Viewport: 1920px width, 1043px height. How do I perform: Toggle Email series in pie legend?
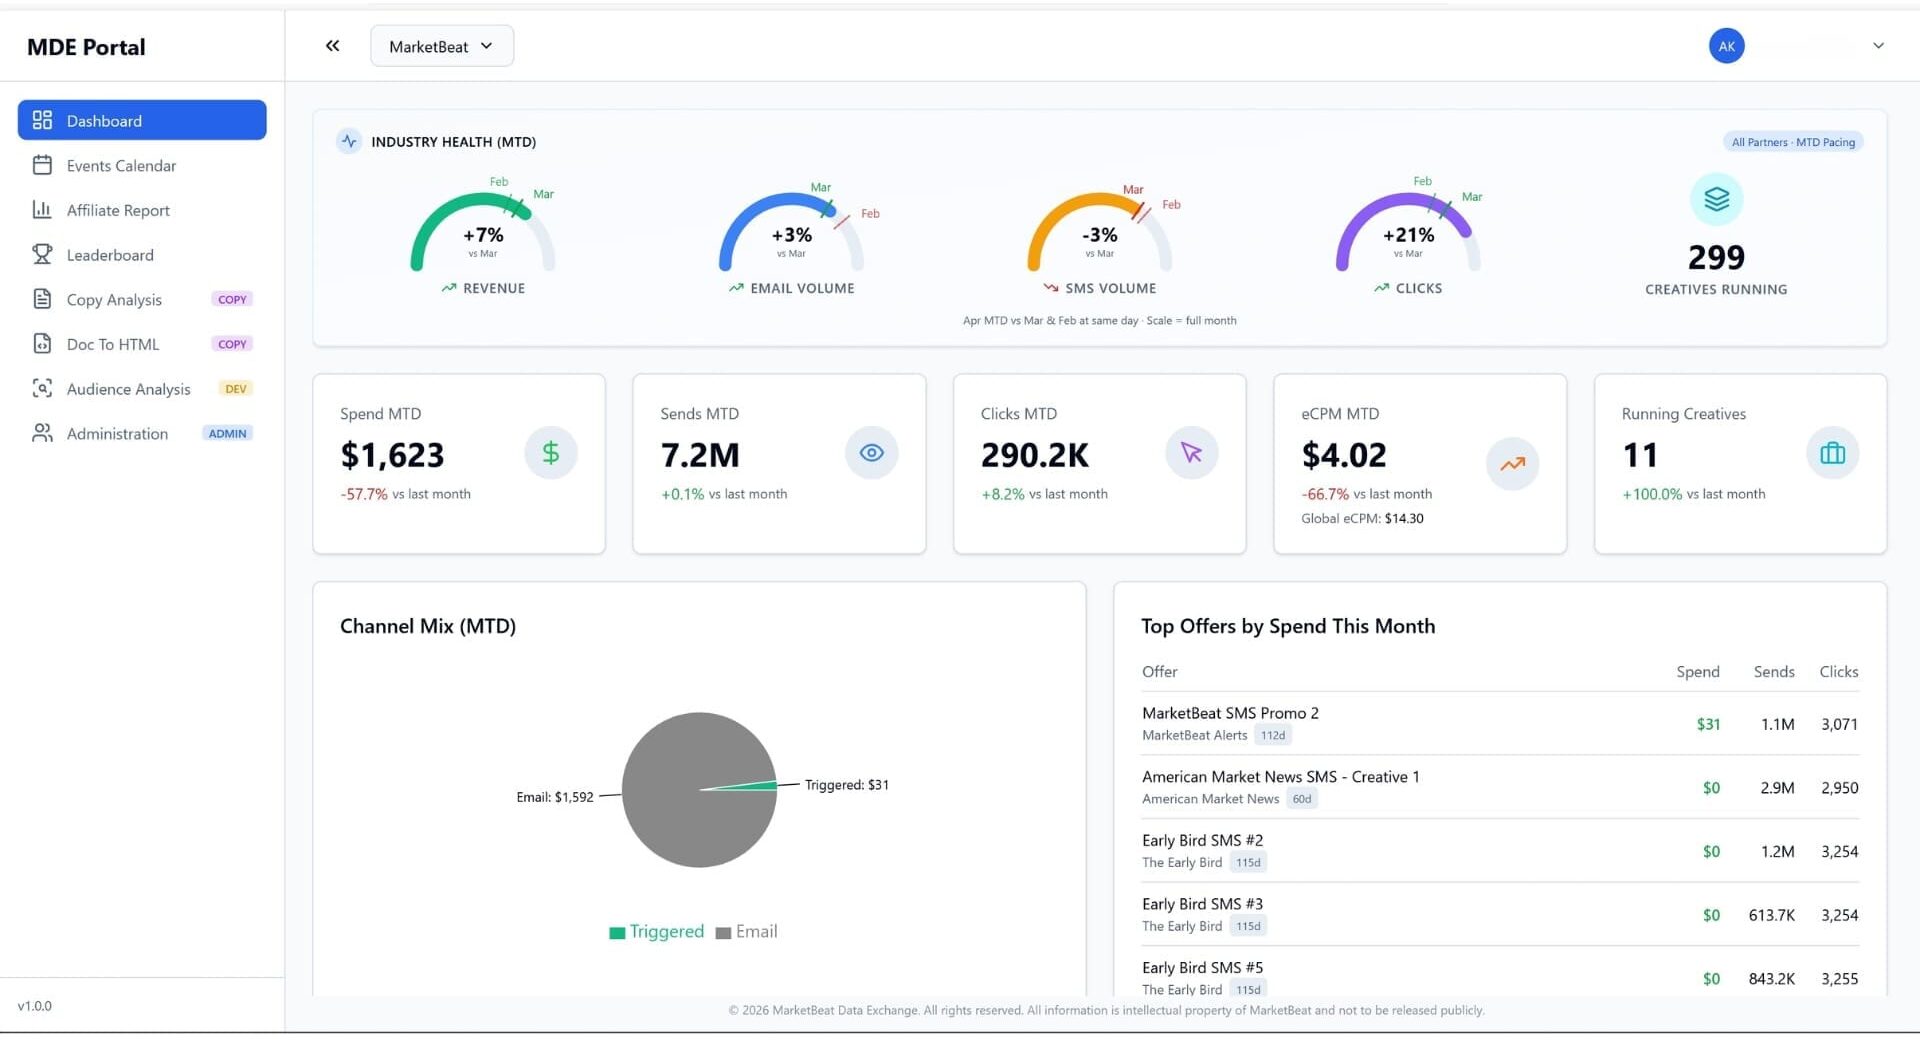click(x=746, y=932)
